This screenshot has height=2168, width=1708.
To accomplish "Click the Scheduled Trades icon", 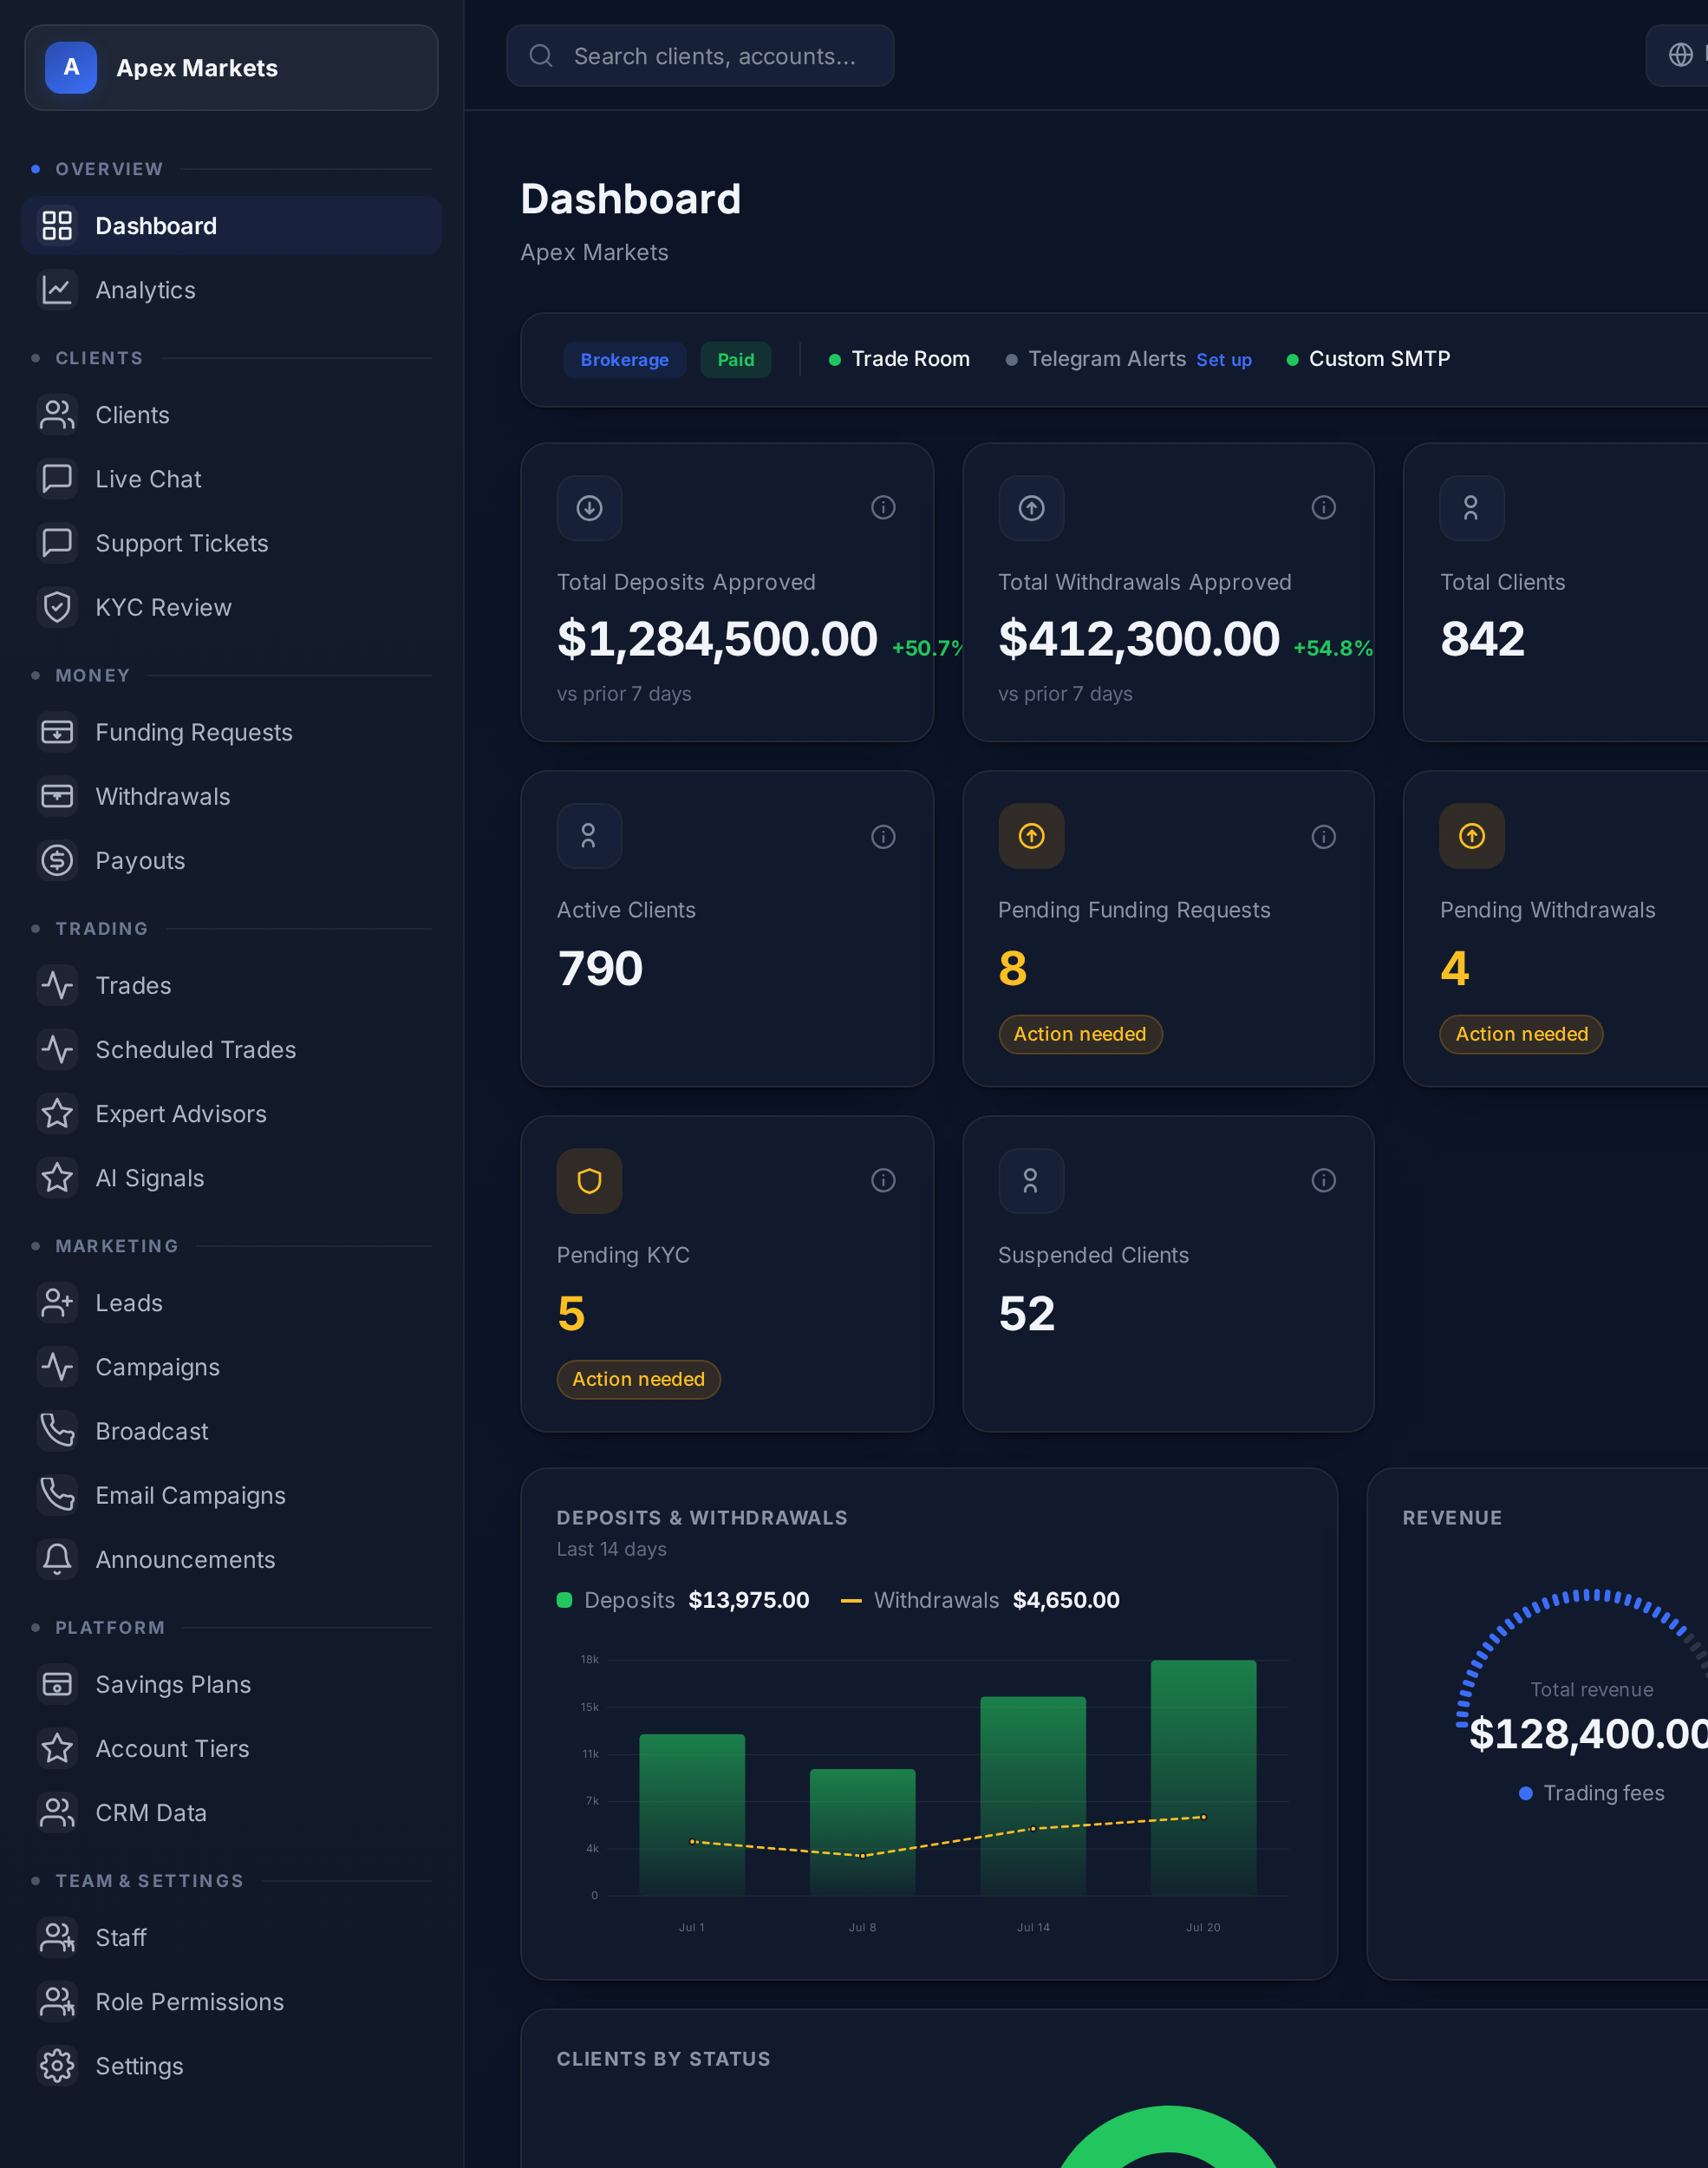I will [x=57, y=1049].
